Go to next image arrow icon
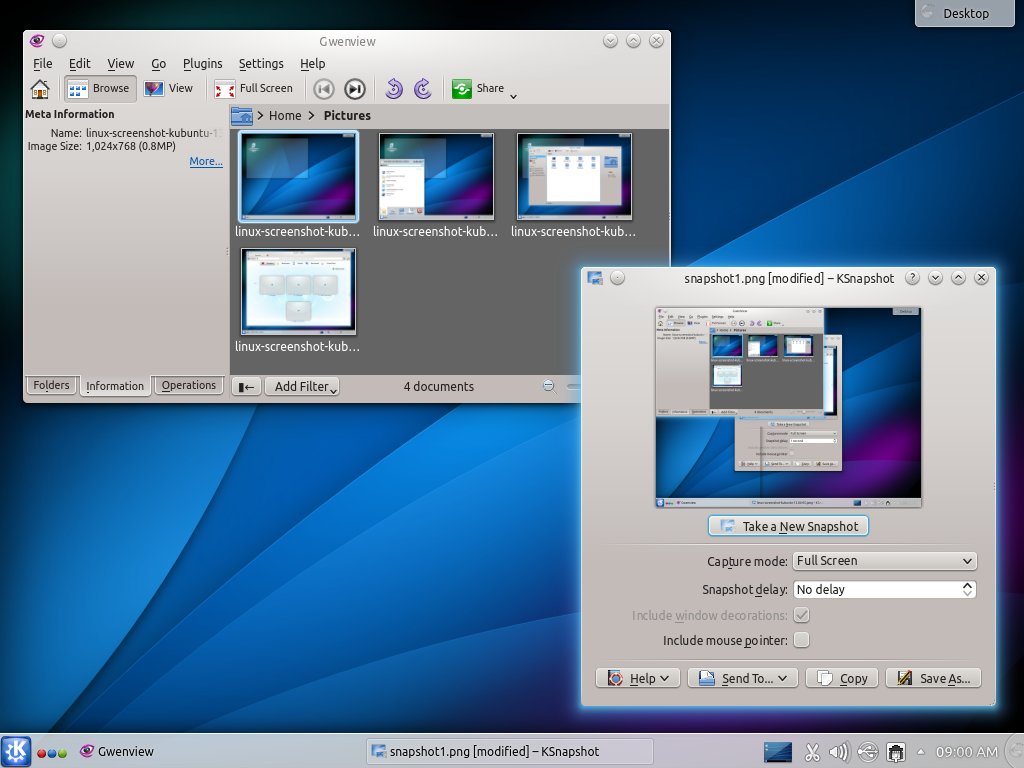Screen dimensions: 1024x768 point(355,89)
